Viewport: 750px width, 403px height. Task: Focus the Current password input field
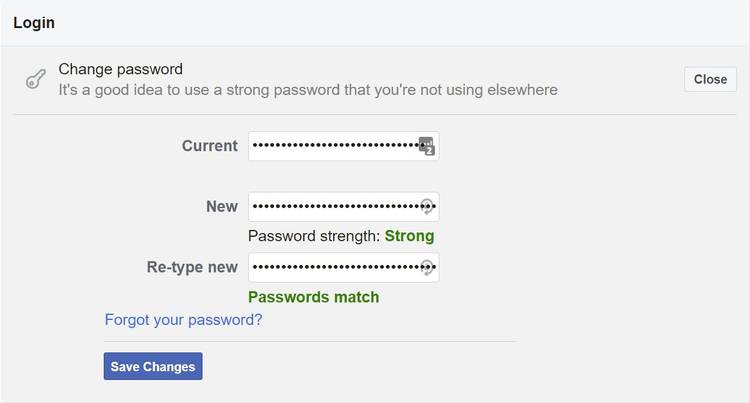333,146
